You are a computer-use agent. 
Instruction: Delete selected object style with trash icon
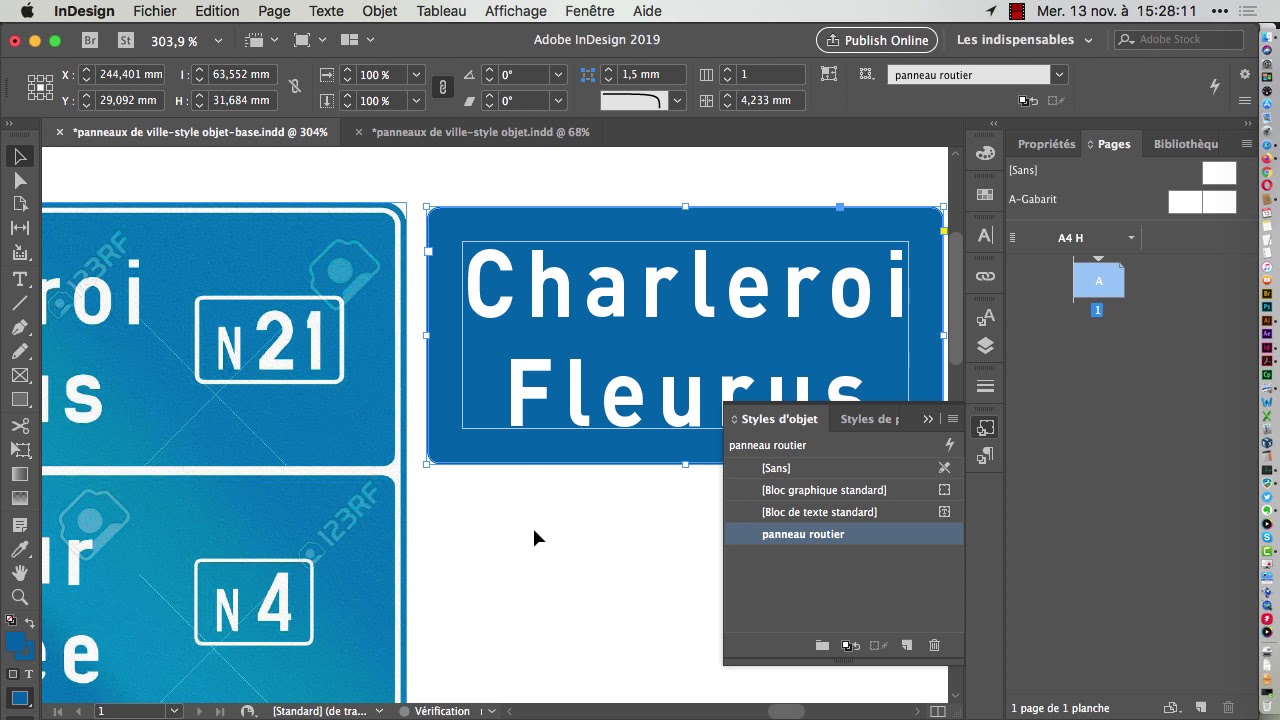point(934,645)
